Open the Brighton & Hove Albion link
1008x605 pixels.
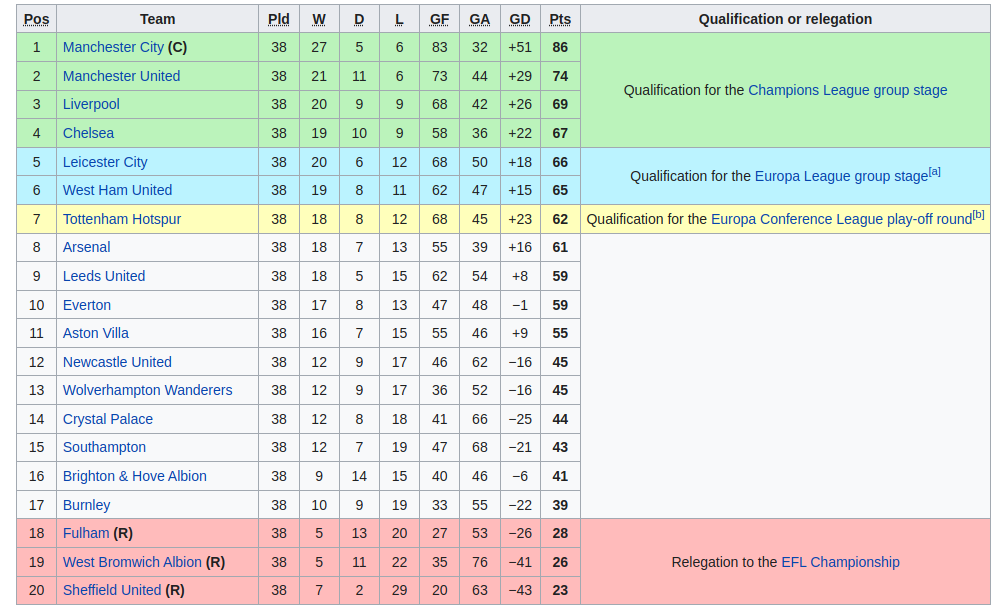134,476
